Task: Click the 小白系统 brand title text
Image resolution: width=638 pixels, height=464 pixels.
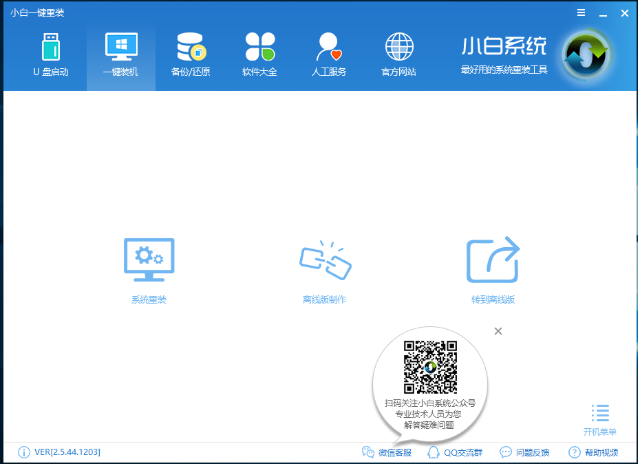Action: tap(504, 46)
